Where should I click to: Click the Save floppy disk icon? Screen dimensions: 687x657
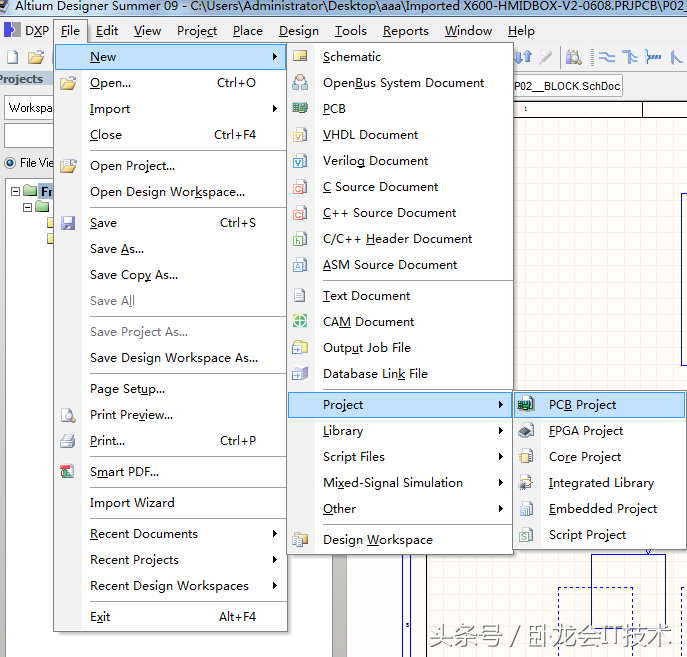pyautogui.click(x=68, y=223)
